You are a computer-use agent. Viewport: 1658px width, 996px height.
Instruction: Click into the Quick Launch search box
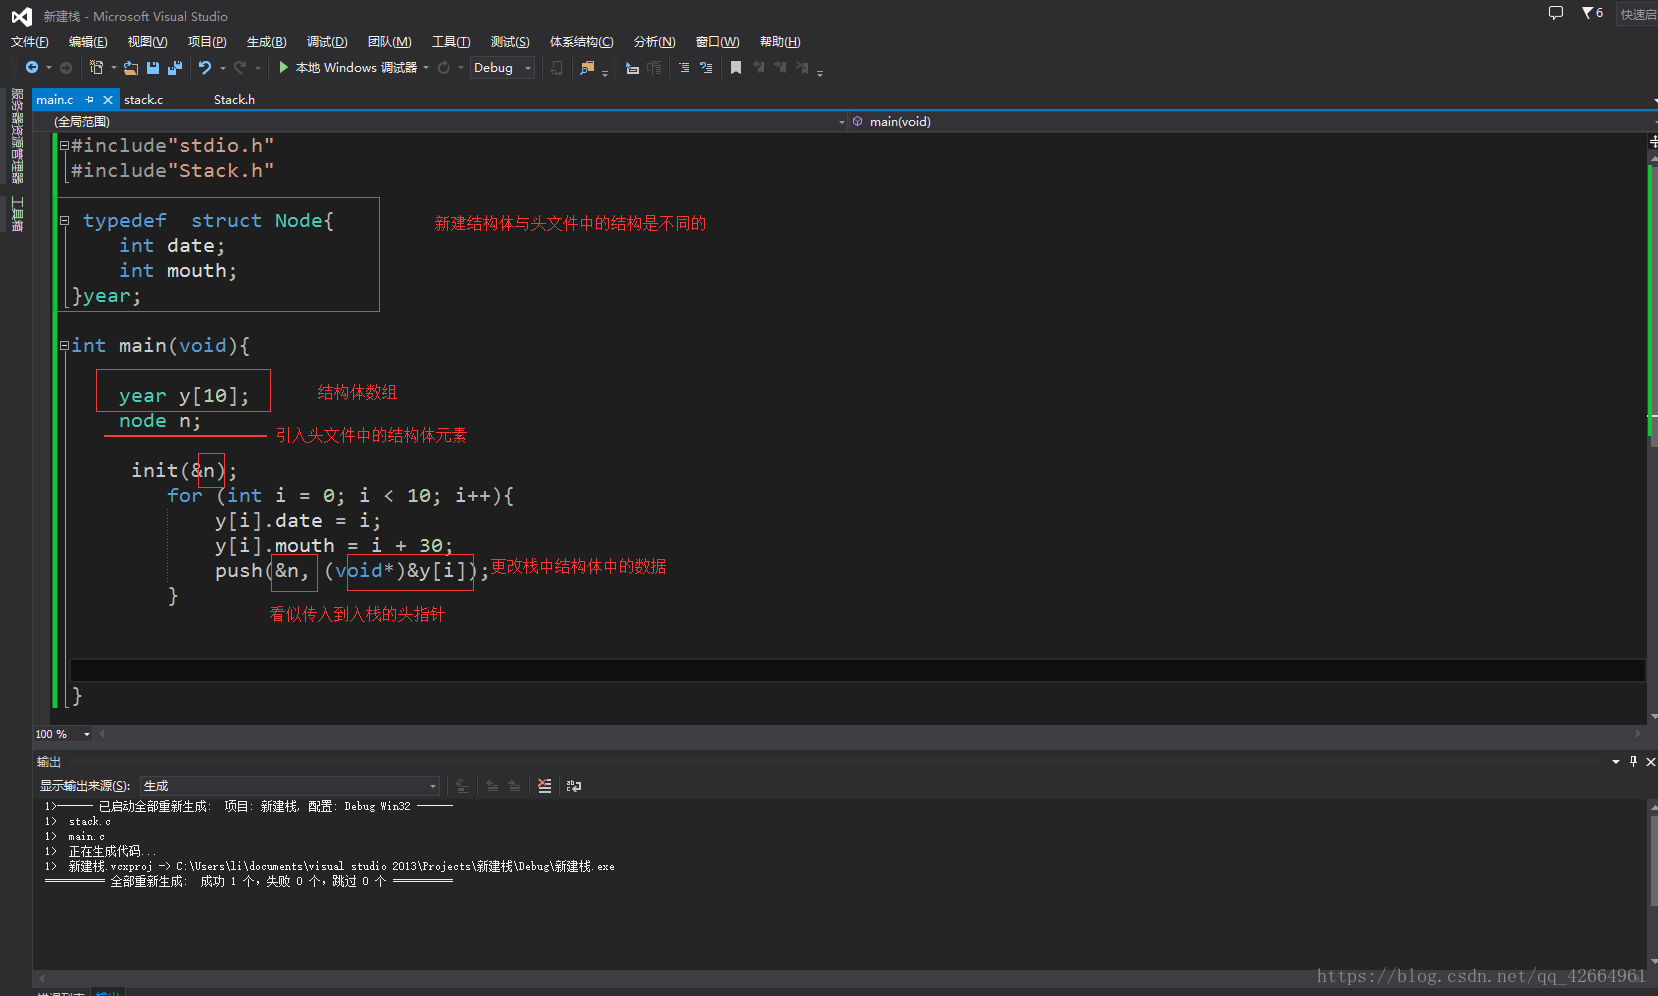click(x=1637, y=14)
